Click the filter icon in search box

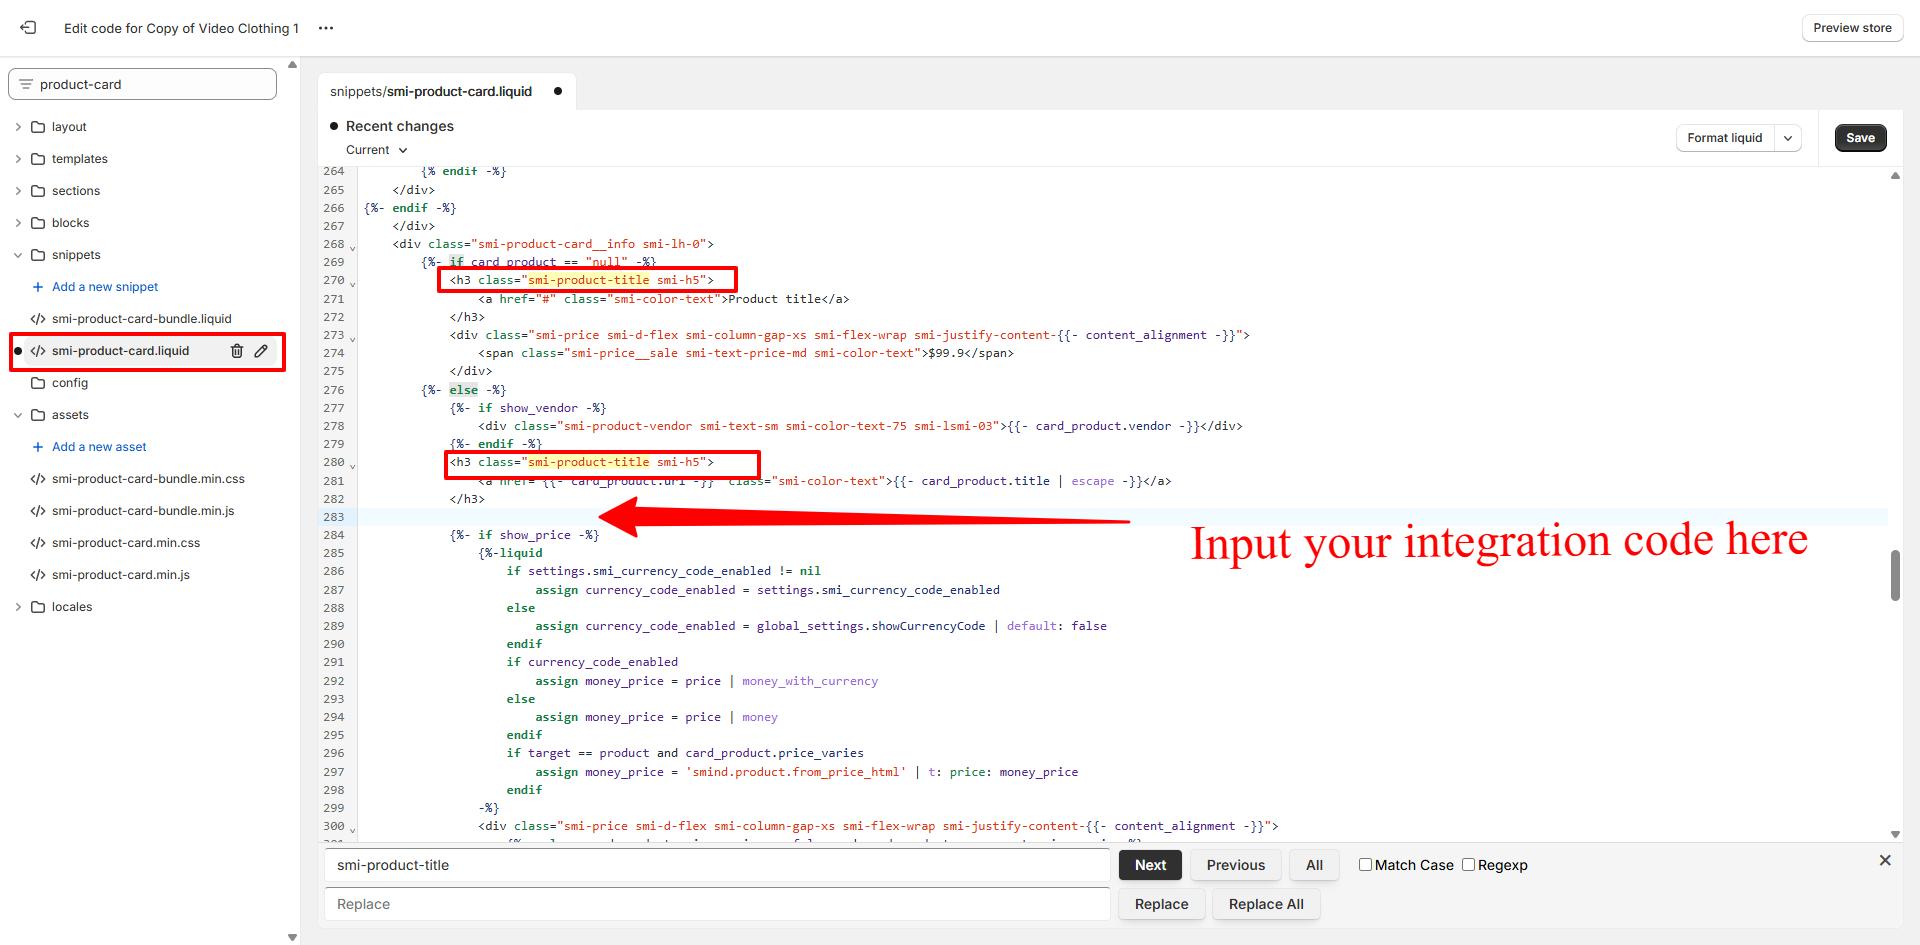[x=26, y=84]
